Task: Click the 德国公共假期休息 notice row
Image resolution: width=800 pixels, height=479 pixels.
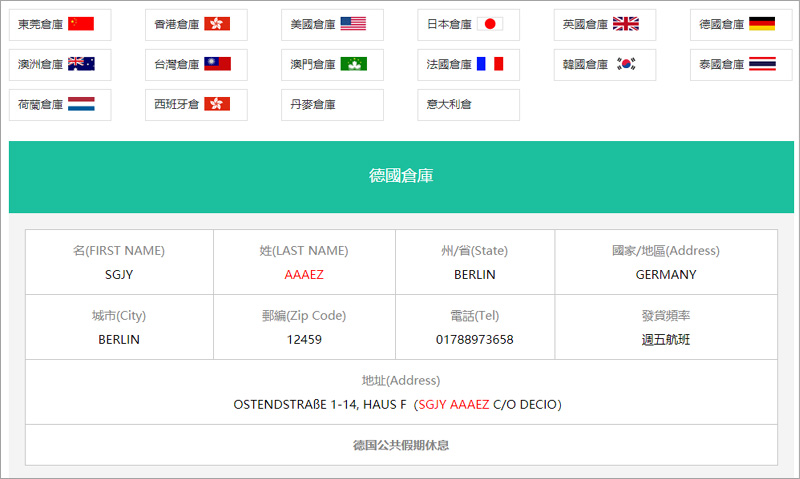Action: pyautogui.click(x=400, y=444)
